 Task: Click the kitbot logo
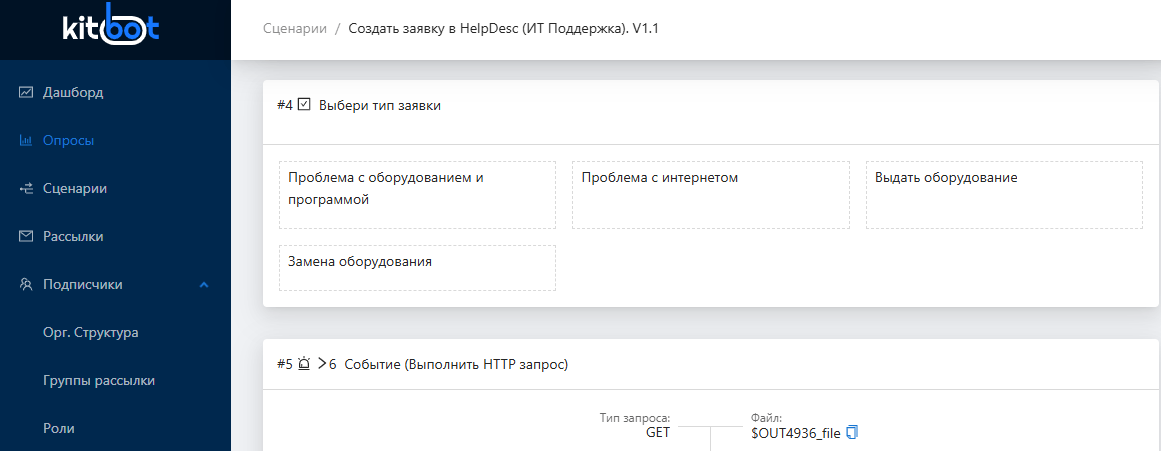(110, 29)
